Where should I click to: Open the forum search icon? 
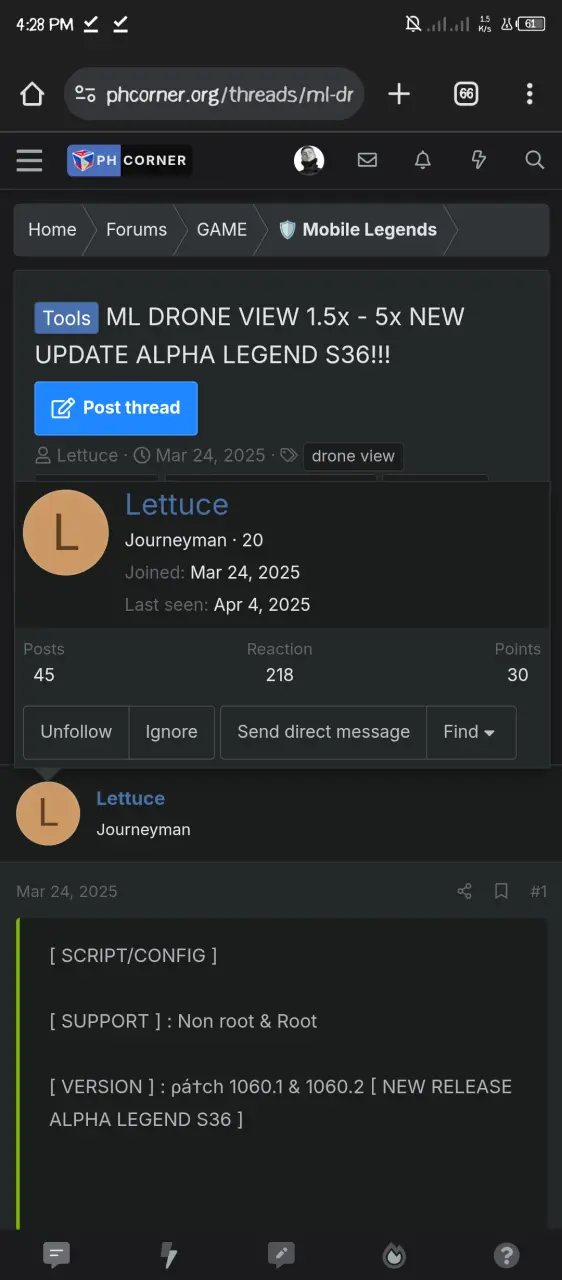pyautogui.click(x=534, y=160)
